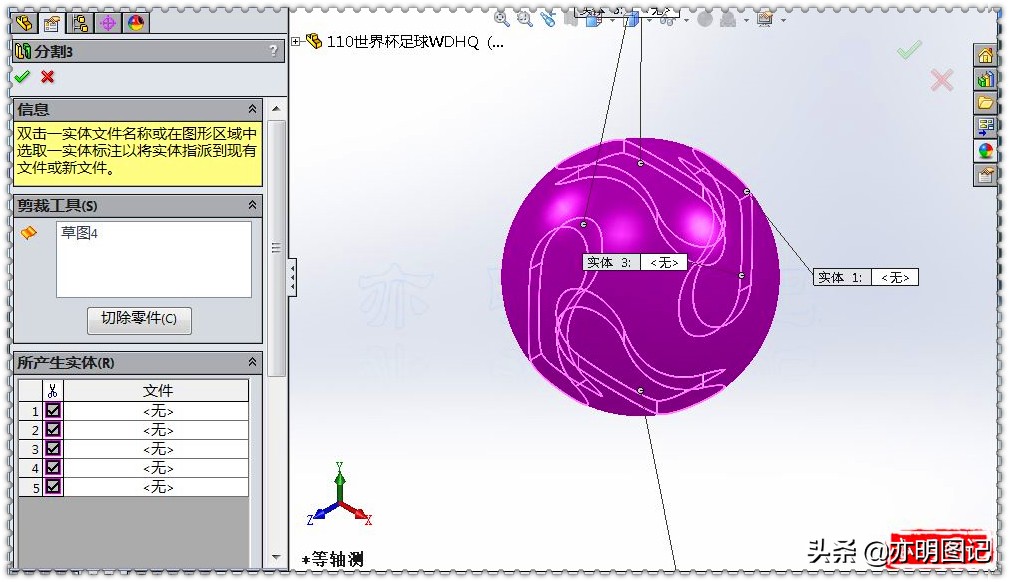Click the display style cube icon in heads-up toolbar
1009x582 pixels.
tap(632, 20)
